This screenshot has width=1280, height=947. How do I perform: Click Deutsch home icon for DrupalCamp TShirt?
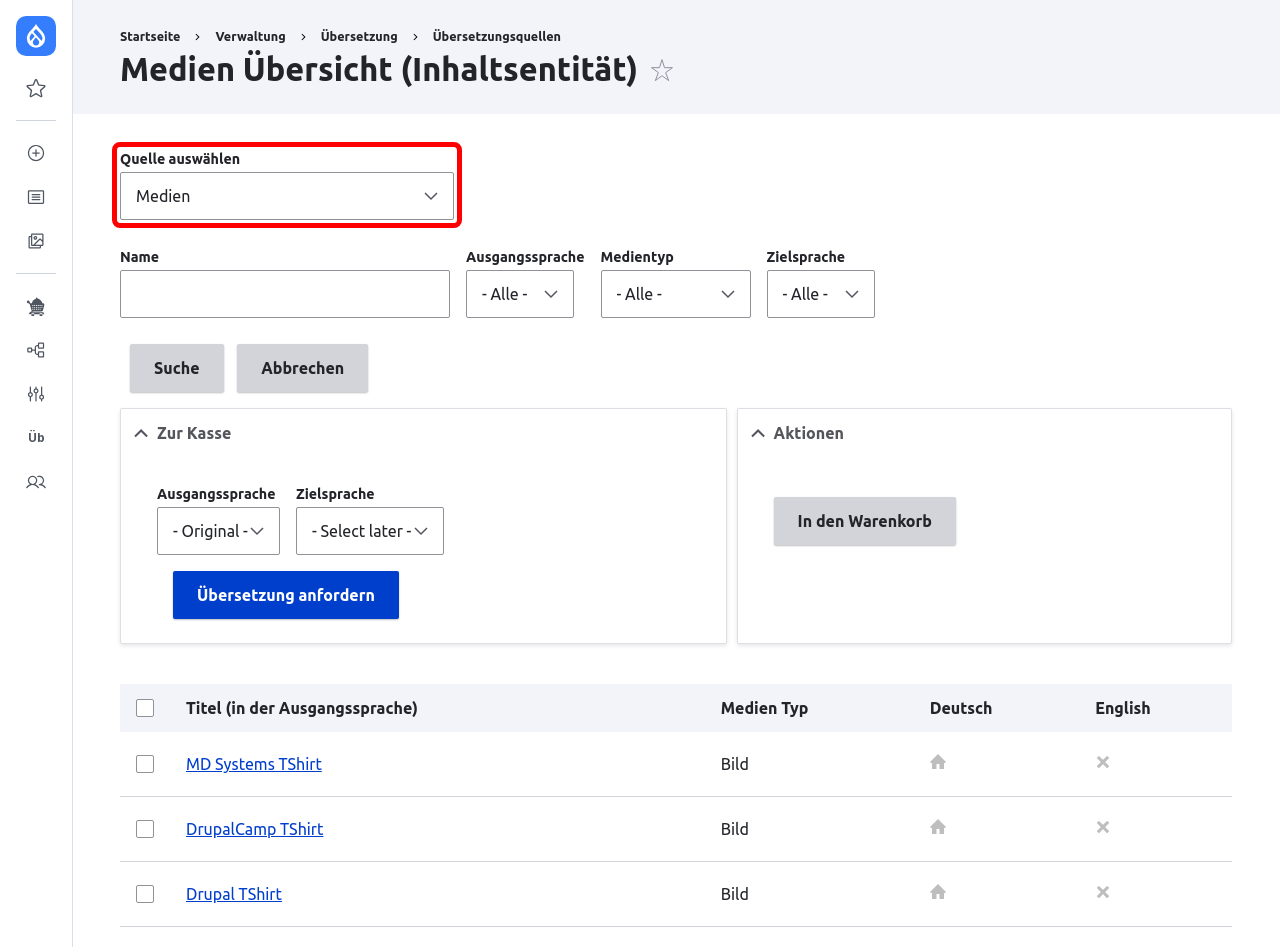click(938, 827)
